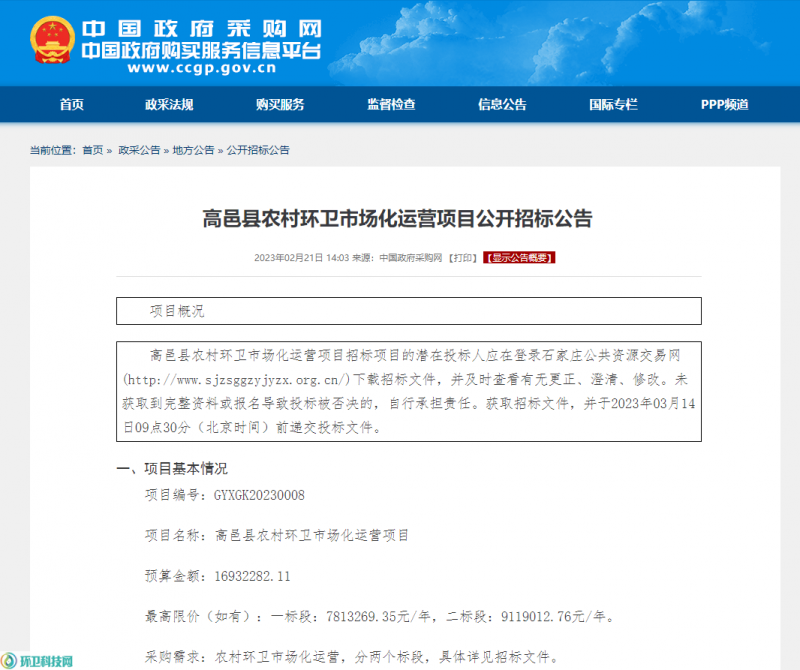The height and width of the screenshot is (670, 800).
Task: Switch to the 国际专栏 section
Action: tap(613, 105)
